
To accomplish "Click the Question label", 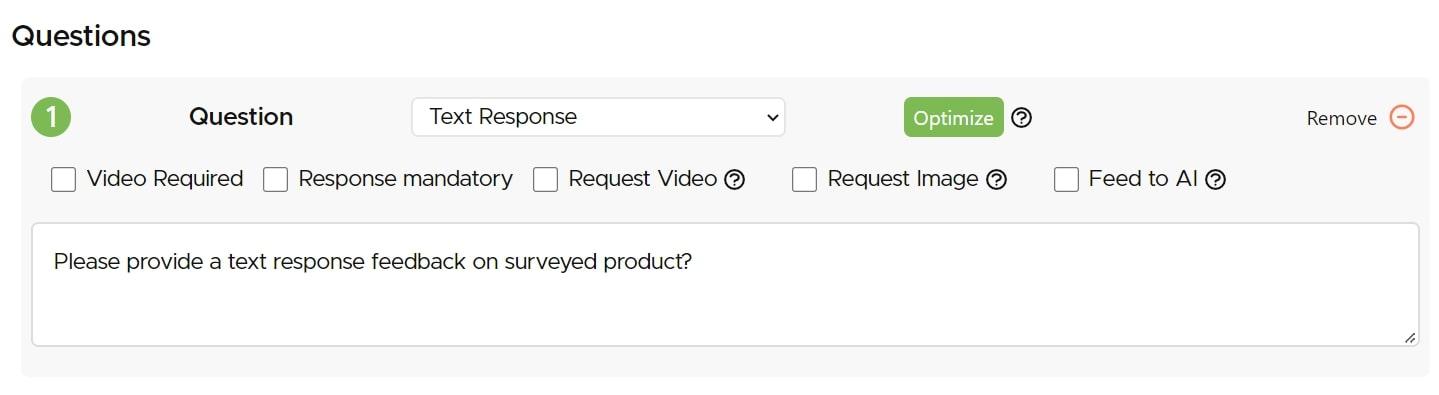I will 241,117.
